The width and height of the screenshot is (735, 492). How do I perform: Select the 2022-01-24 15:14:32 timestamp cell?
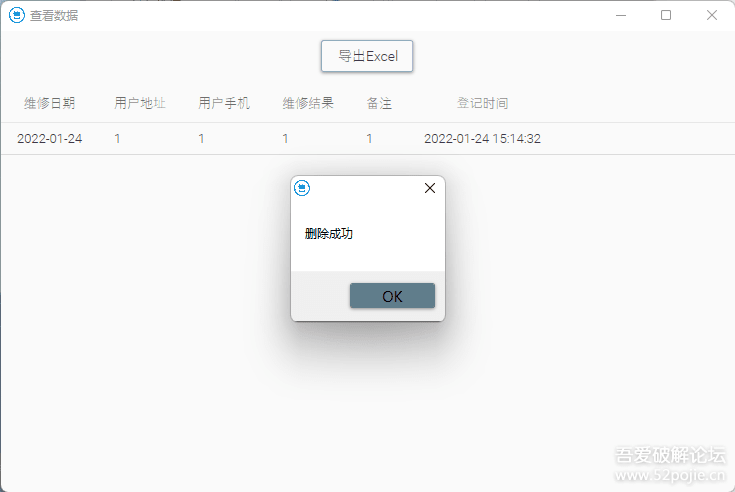(x=482, y=139)
